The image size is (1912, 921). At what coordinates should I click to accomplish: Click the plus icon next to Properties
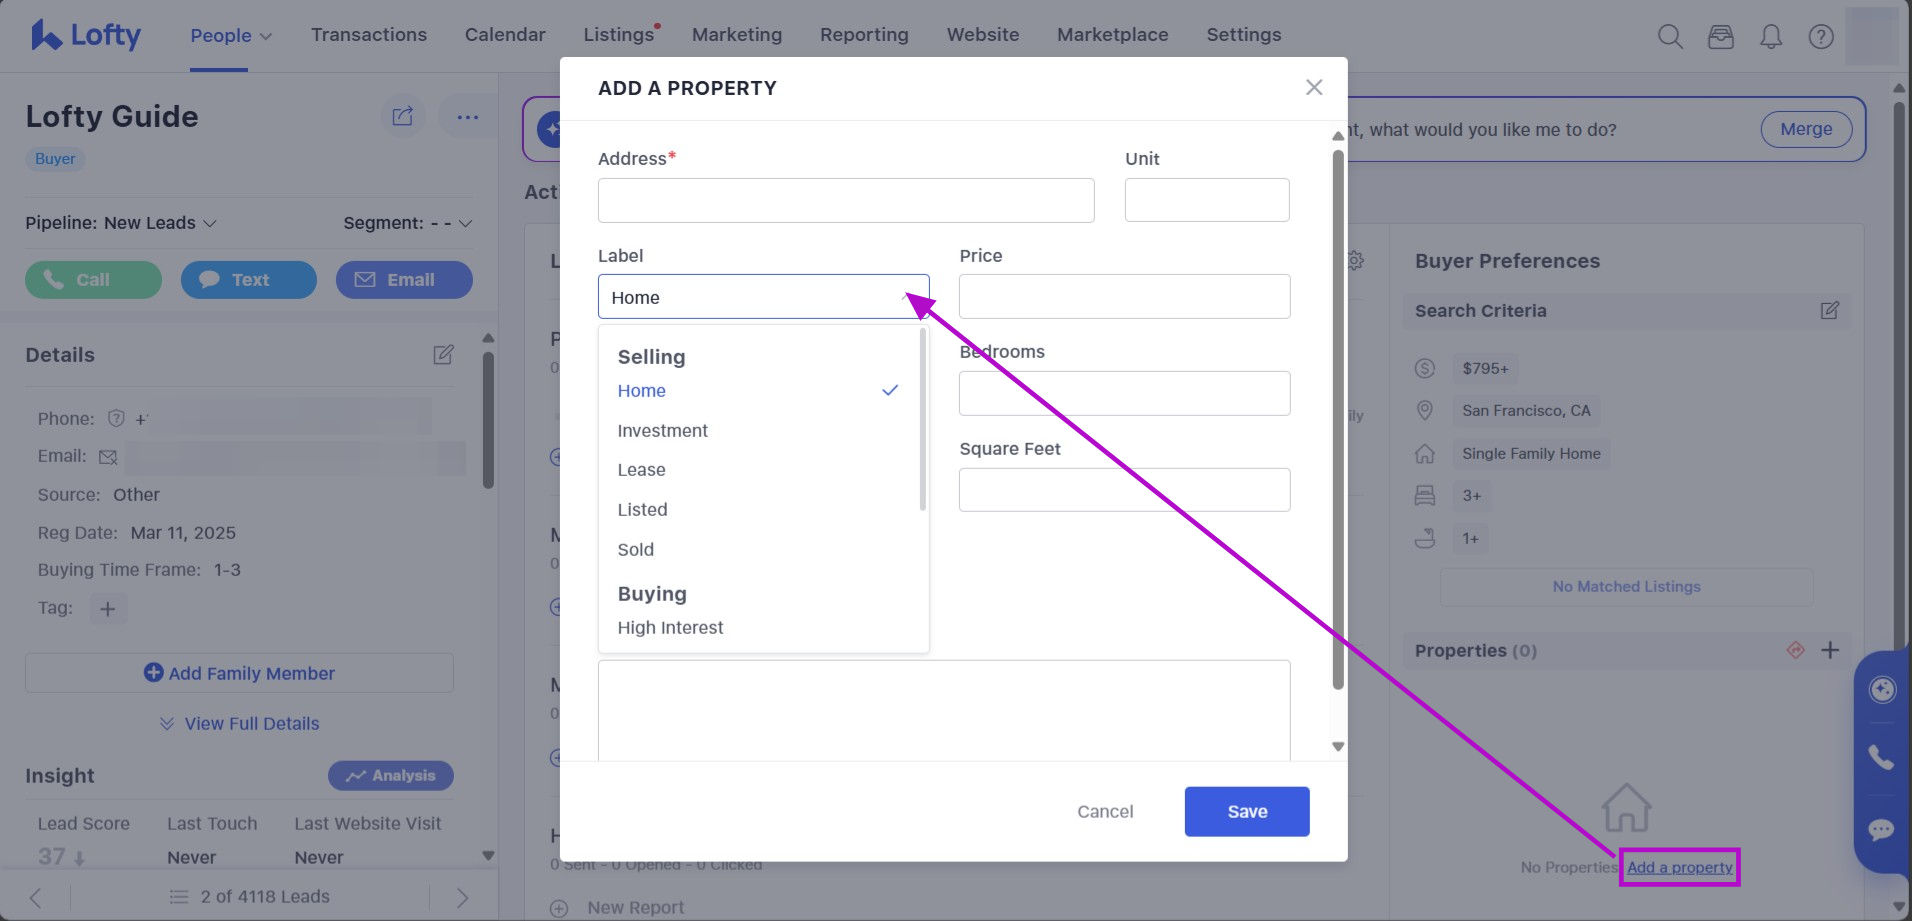[1830, 650]
